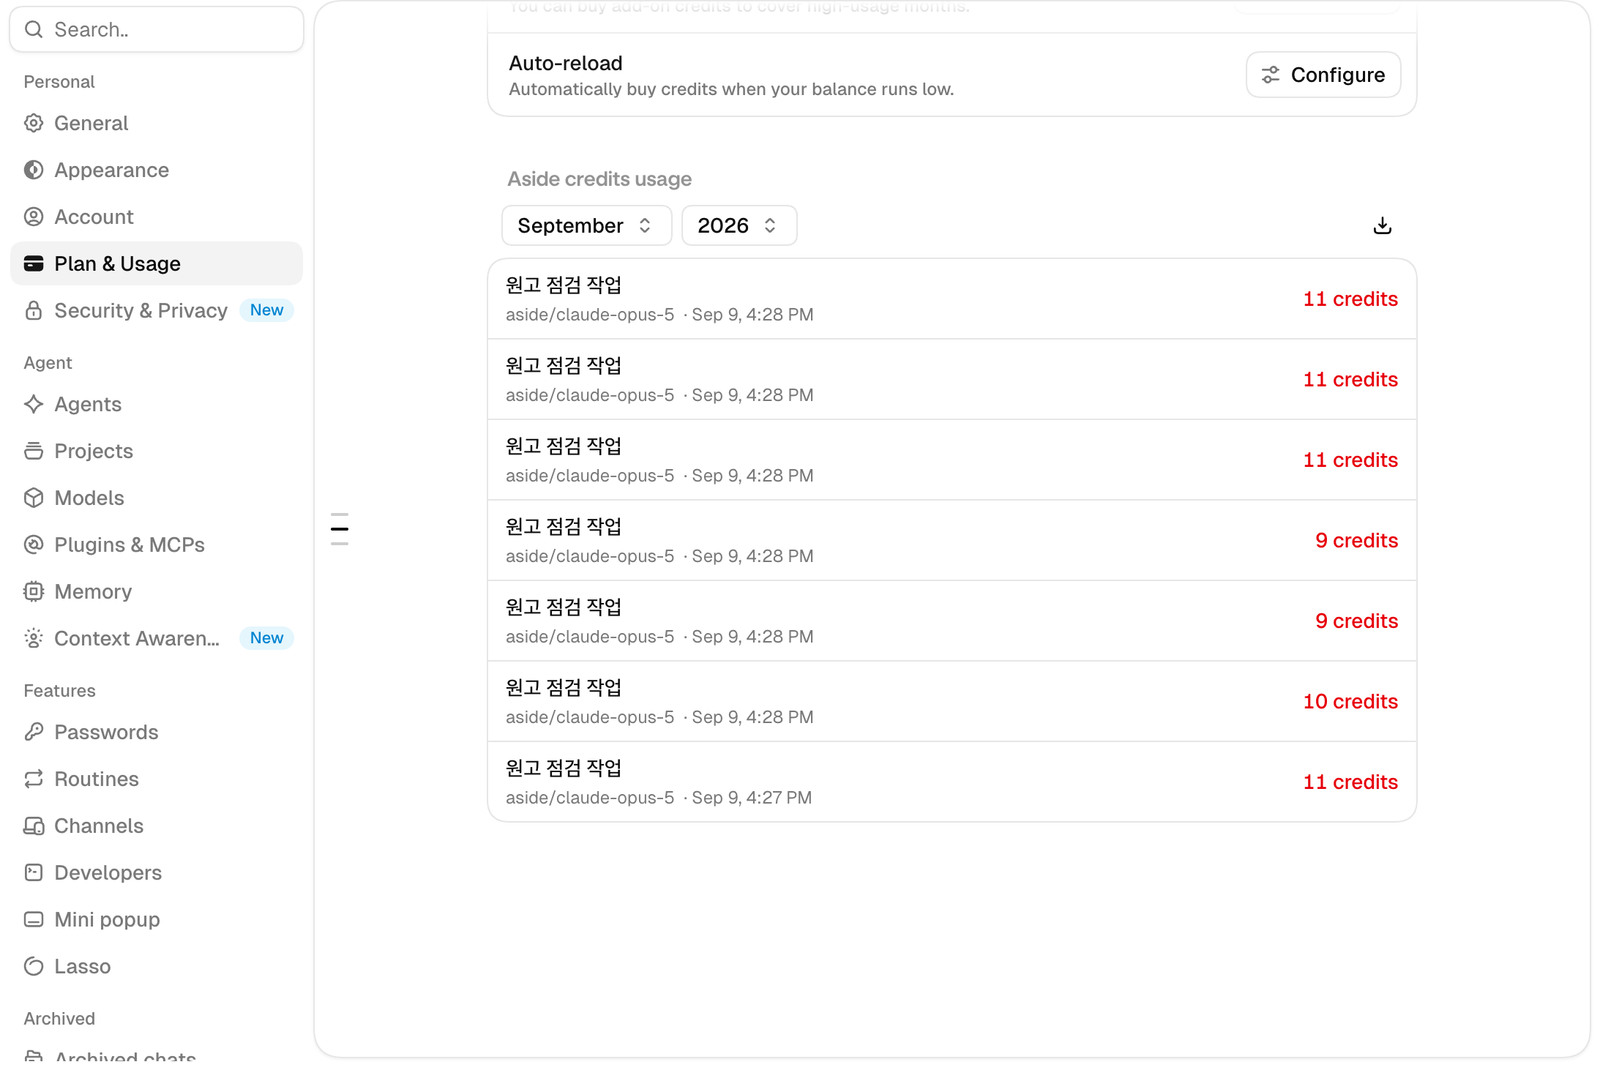Click the Security & Privacy lock icon
Screen dimensions: 1600x1067
[x=34, y=310]
